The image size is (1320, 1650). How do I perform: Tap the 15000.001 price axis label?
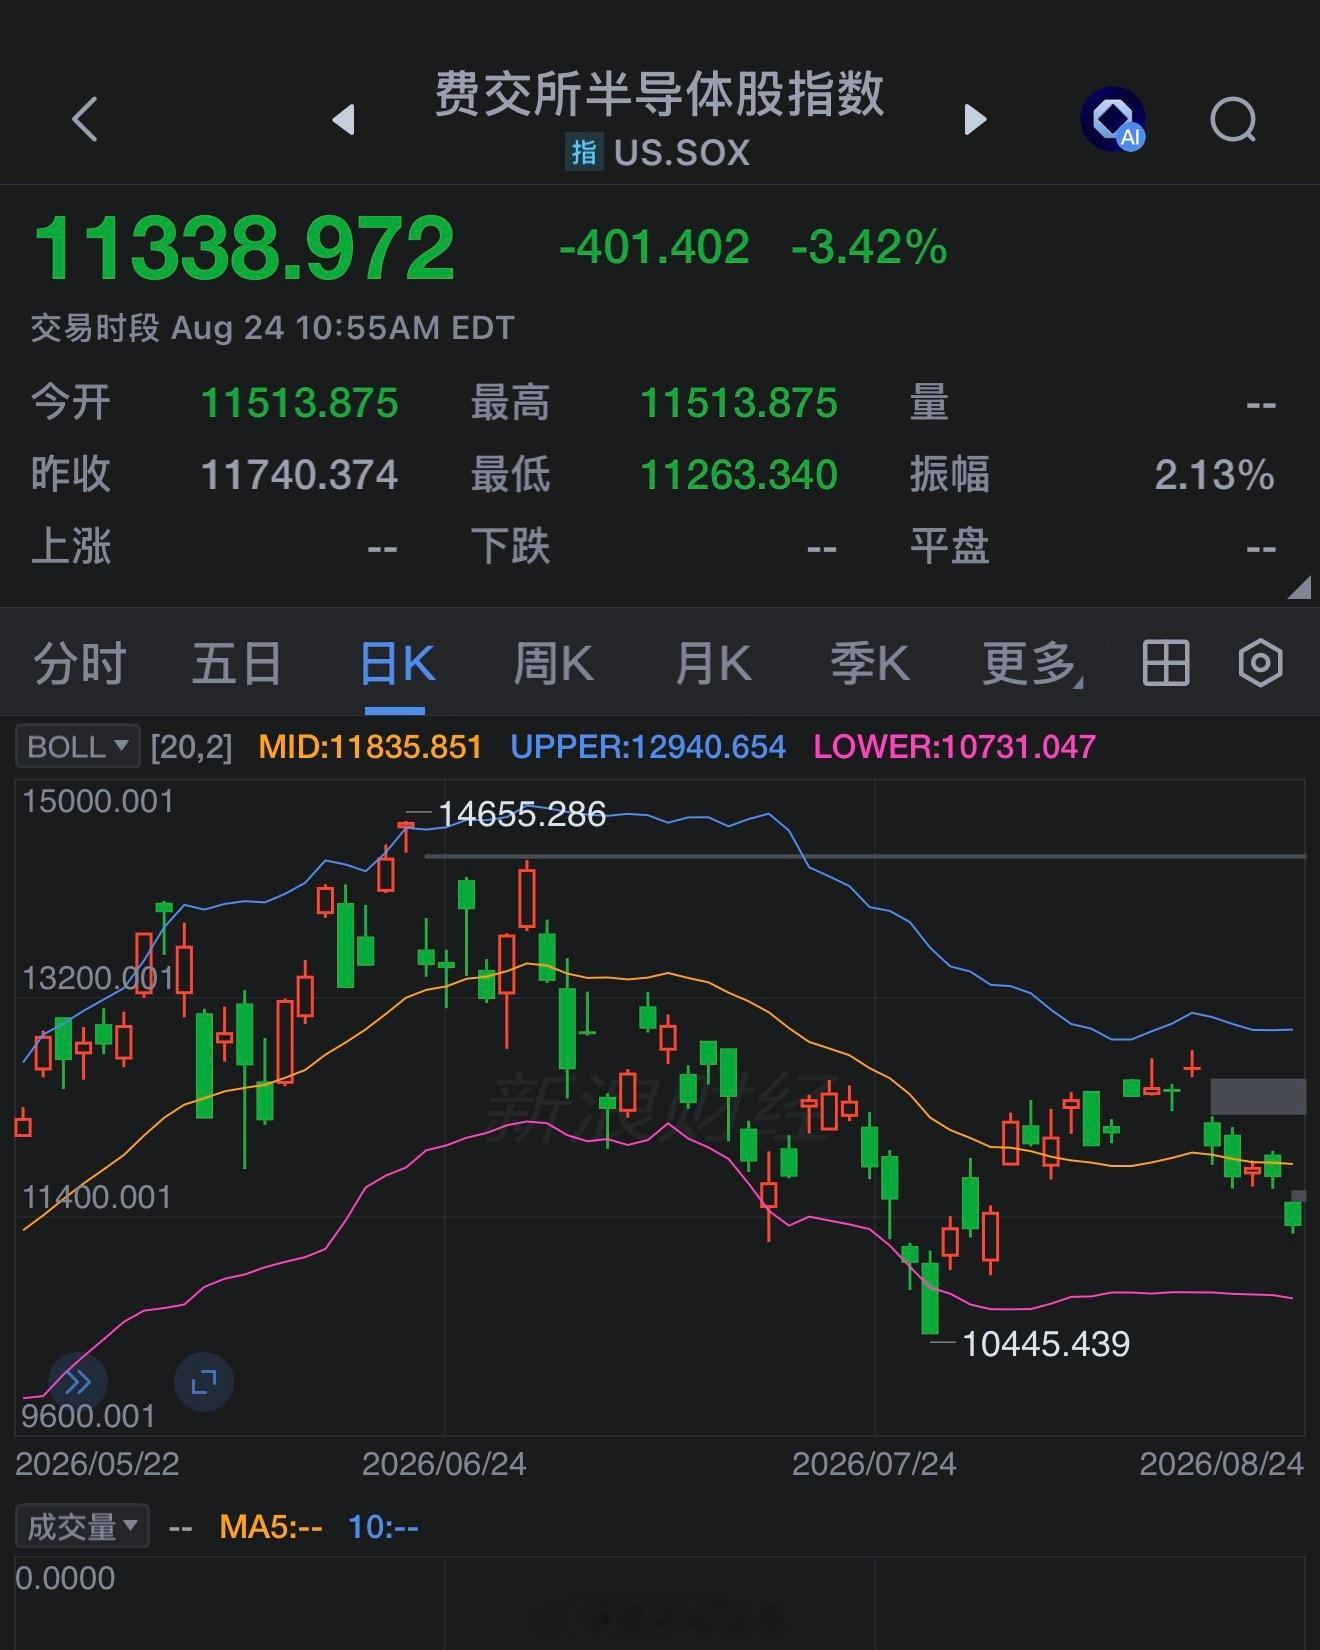pyautogui.click(x=98, y=802)
